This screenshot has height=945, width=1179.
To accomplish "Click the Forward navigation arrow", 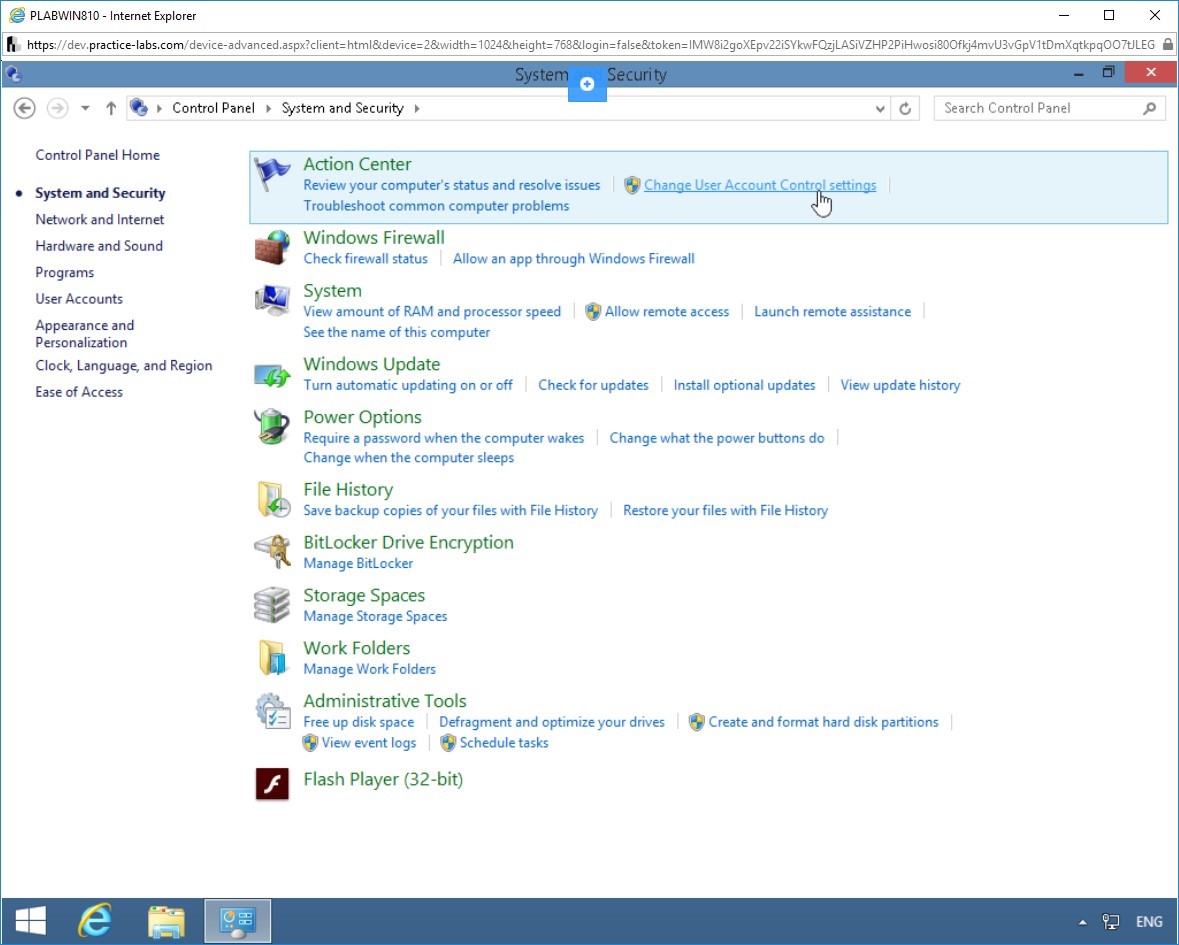I will 57,108.
